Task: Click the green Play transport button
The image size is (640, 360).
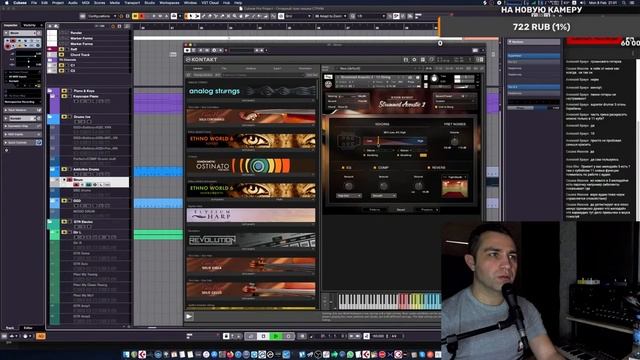Action: pyautogui.click(x=276, y=336)
